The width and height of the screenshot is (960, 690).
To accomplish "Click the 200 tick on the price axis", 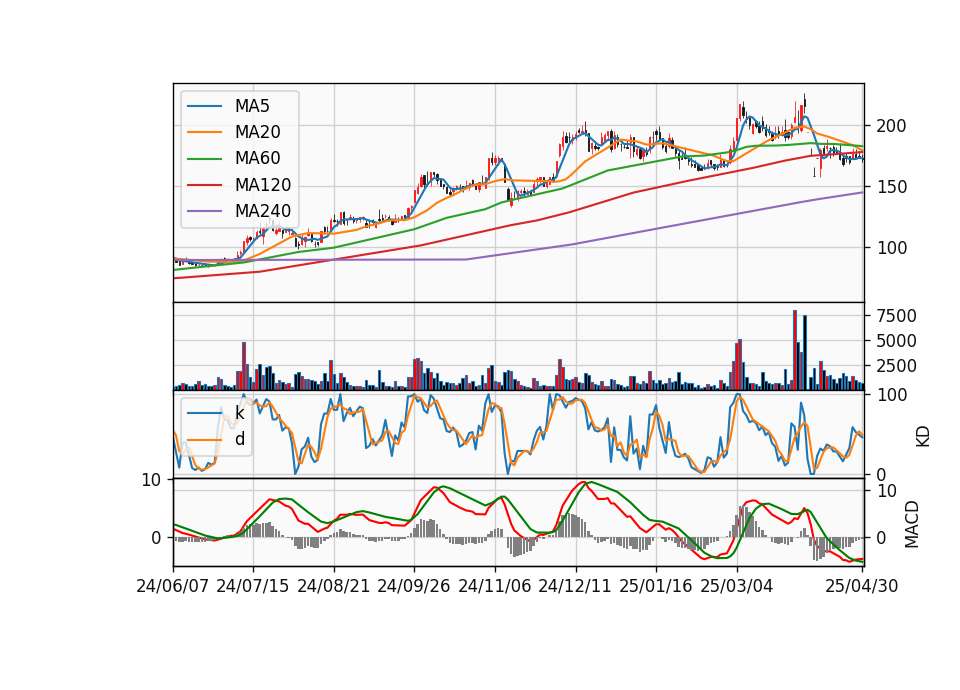I will pos(891,126).
